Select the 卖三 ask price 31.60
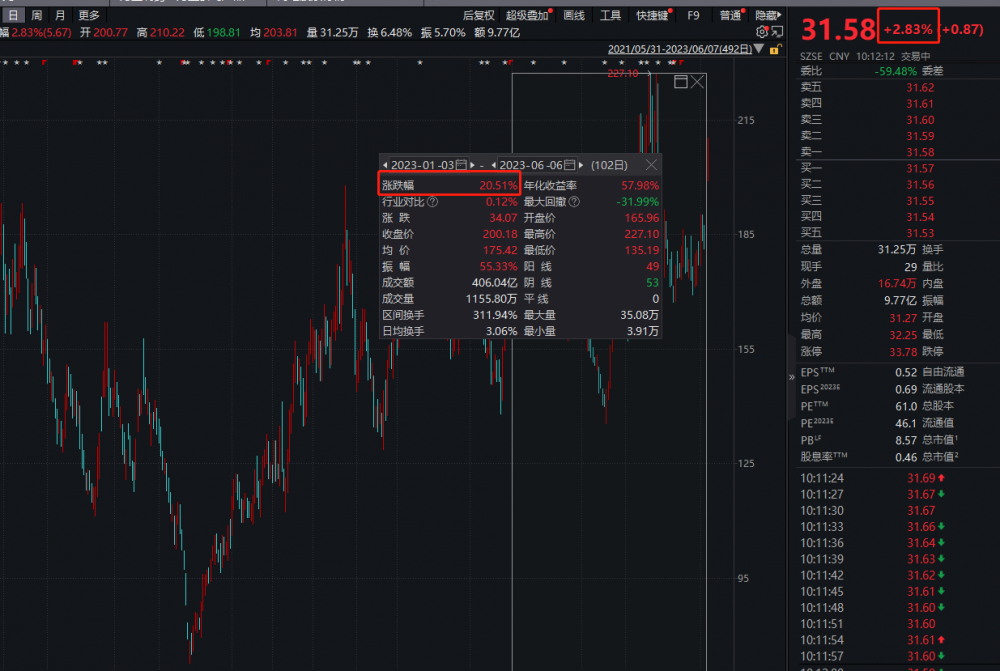Image resolution: width=1000 pixels, height=671 pixels. pos(920,120)
